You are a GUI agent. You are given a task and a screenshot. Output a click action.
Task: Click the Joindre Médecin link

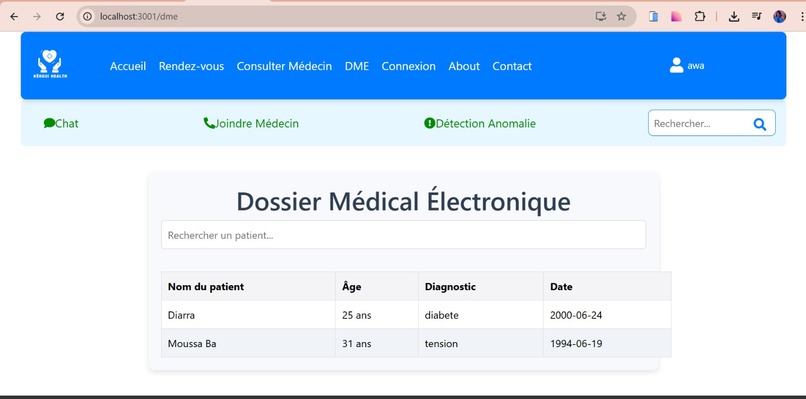tap(257, 124)
